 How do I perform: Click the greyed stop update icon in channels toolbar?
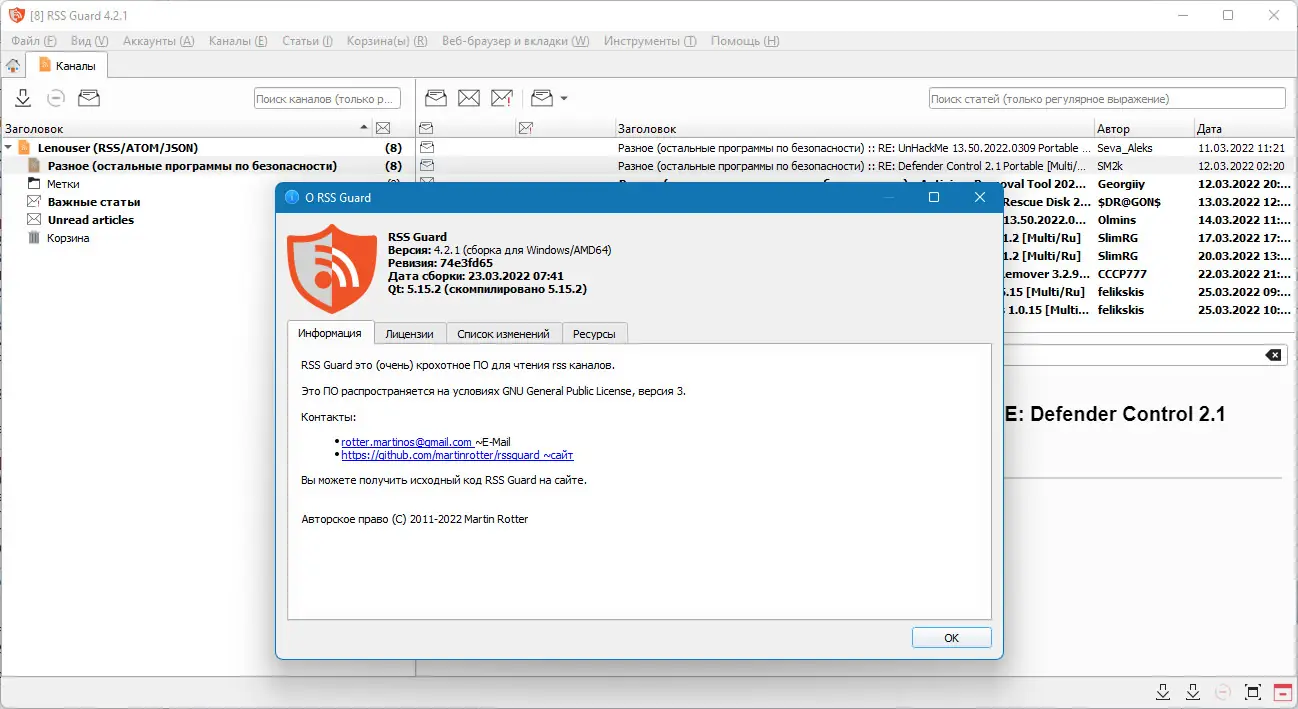56,98
